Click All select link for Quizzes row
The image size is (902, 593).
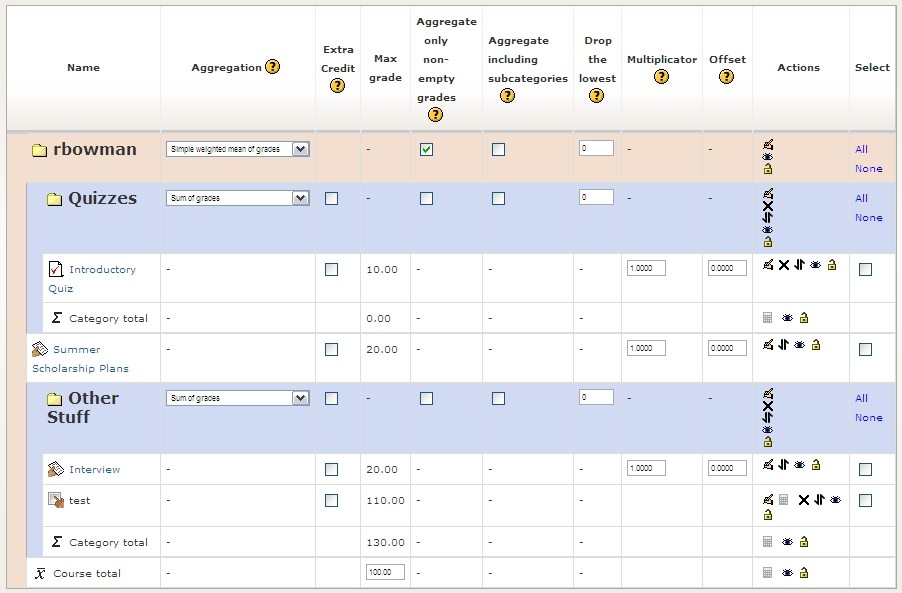[x=861, y=198]
